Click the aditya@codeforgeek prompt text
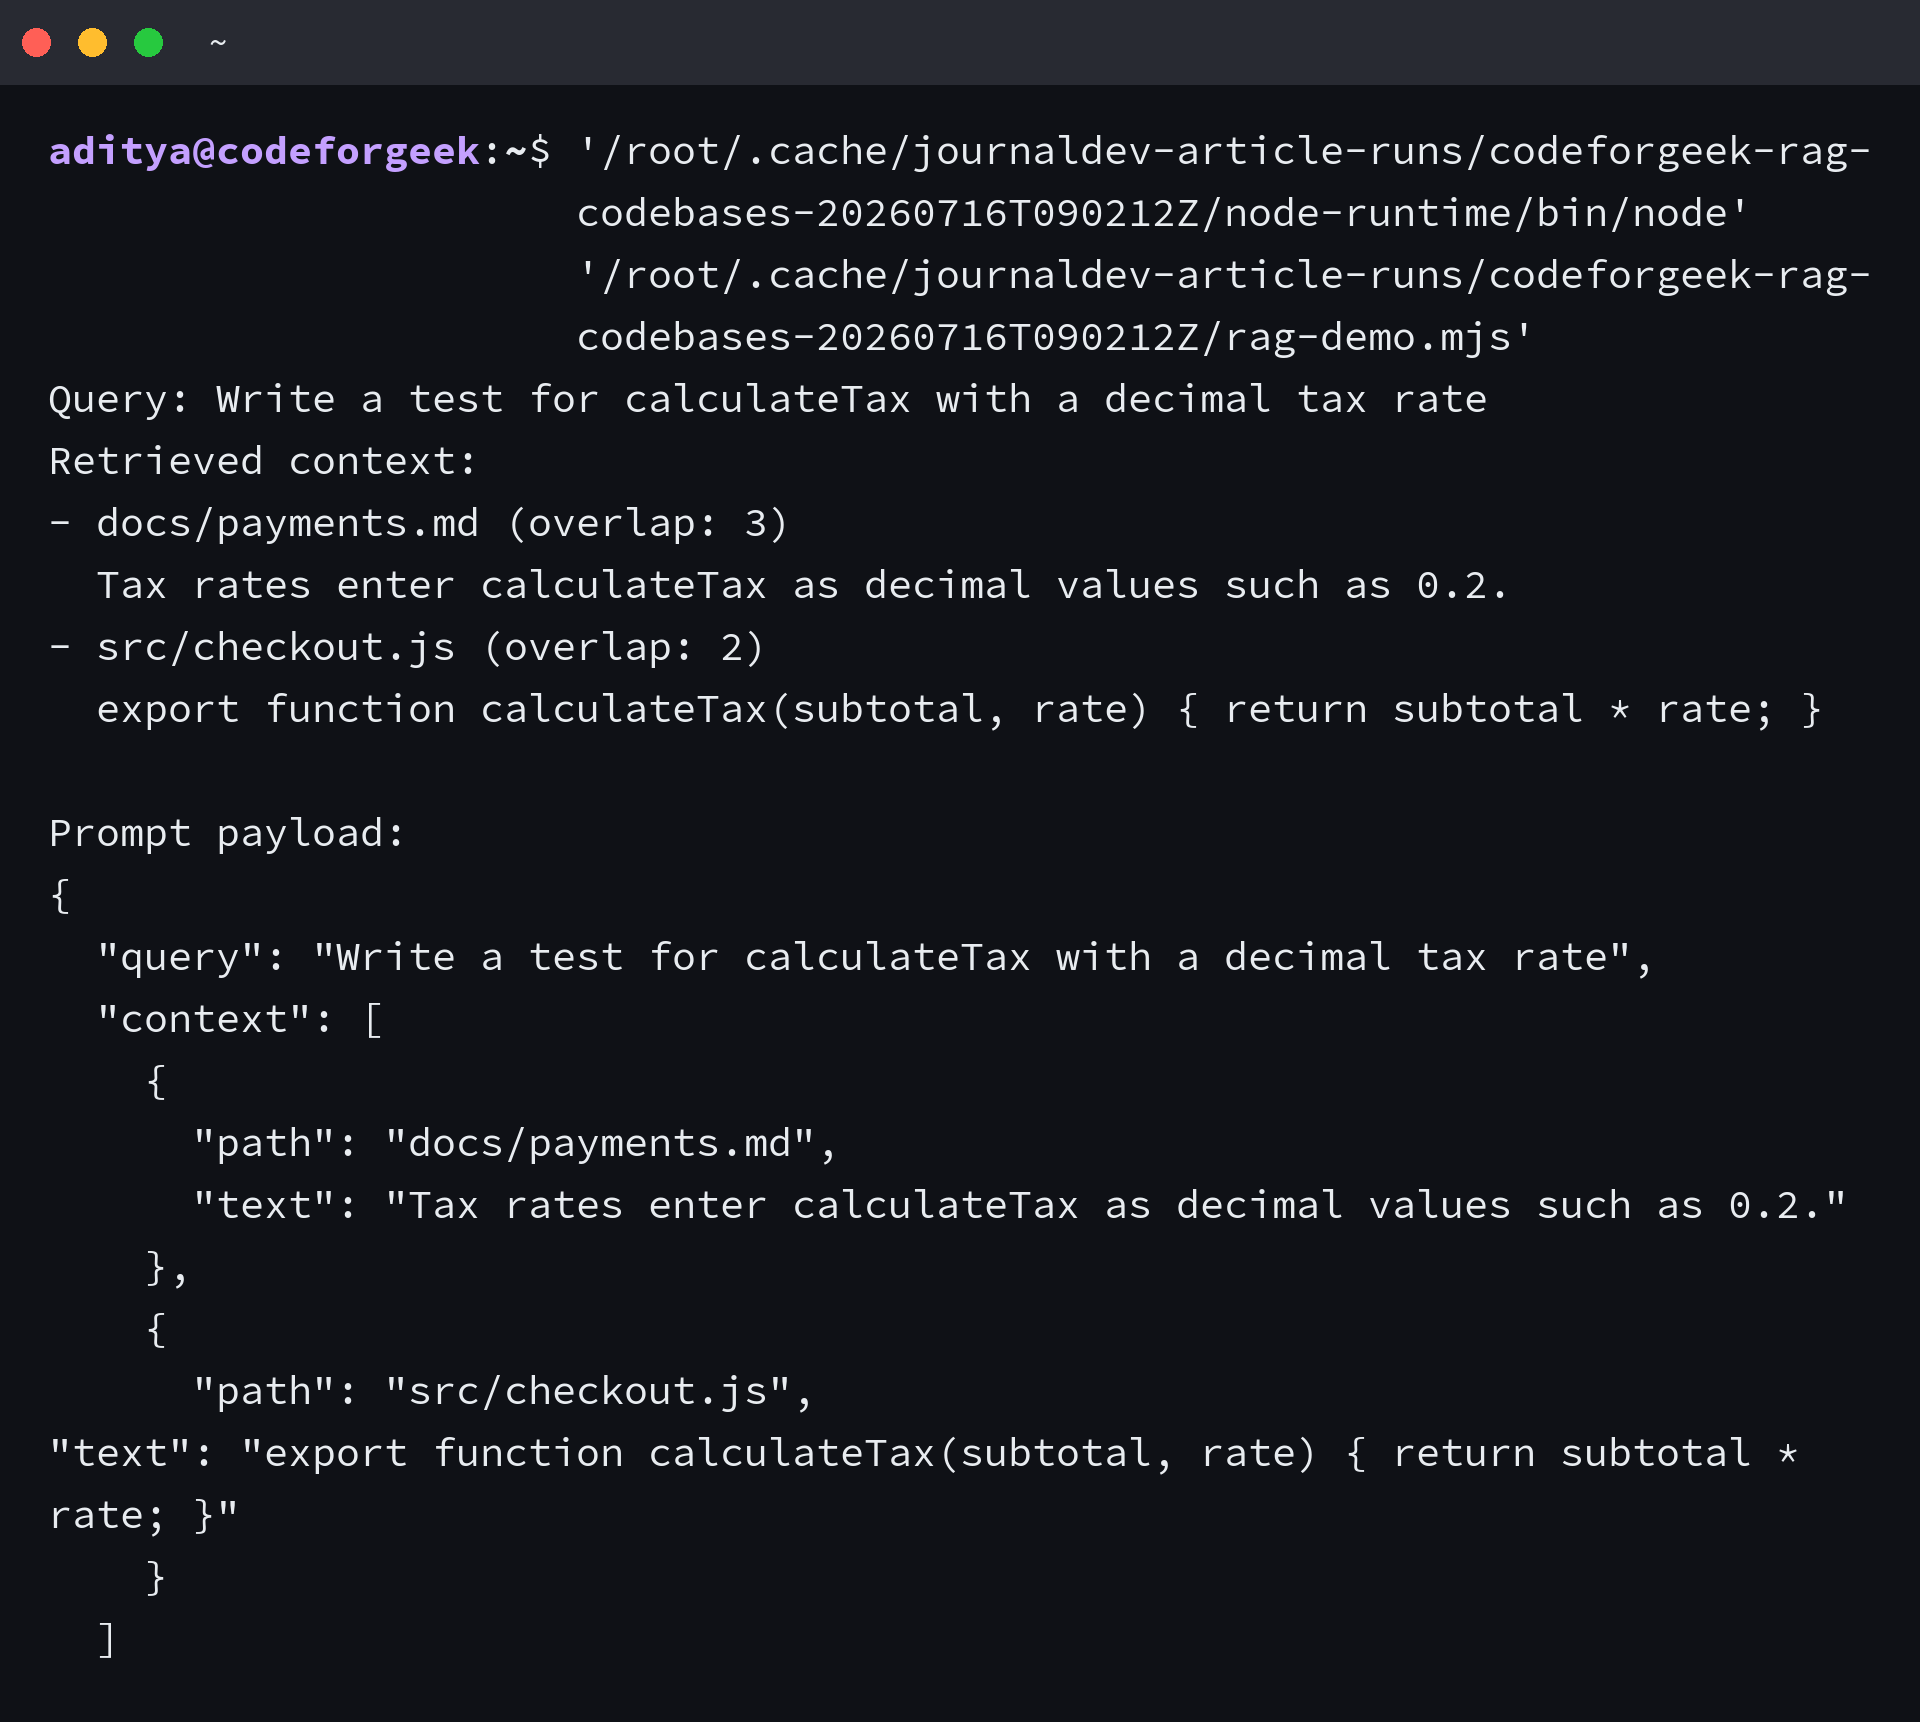Image resolution: width=1920 pixels, height=1722 pixels. (265, 151)
